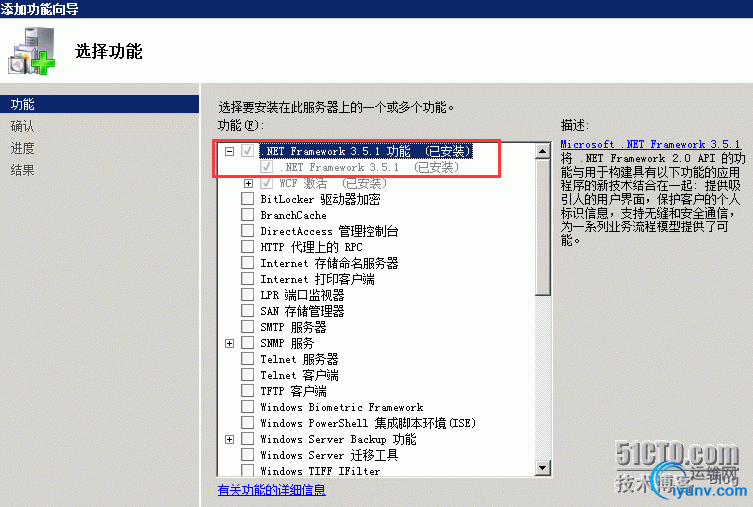
Task: Select the HTTP 代理上的 RPC row
Action: (x=311, y=247)
